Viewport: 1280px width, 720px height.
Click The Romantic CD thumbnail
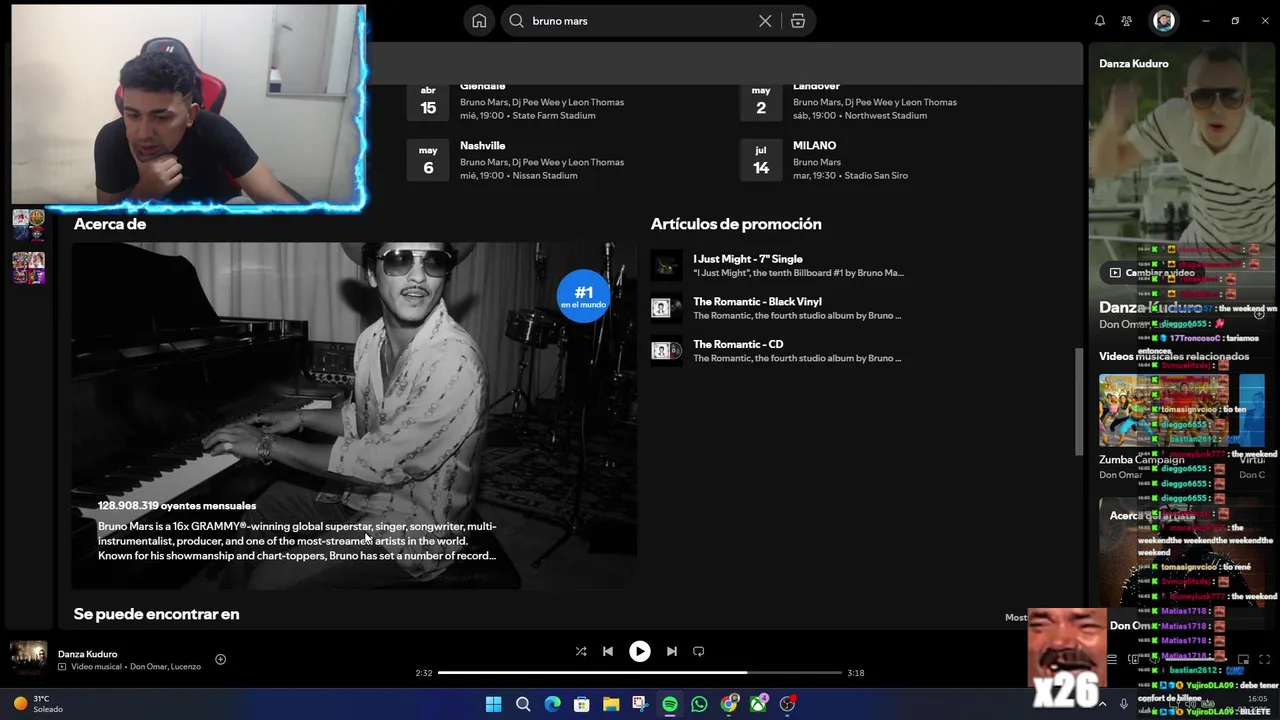point(667,351)
